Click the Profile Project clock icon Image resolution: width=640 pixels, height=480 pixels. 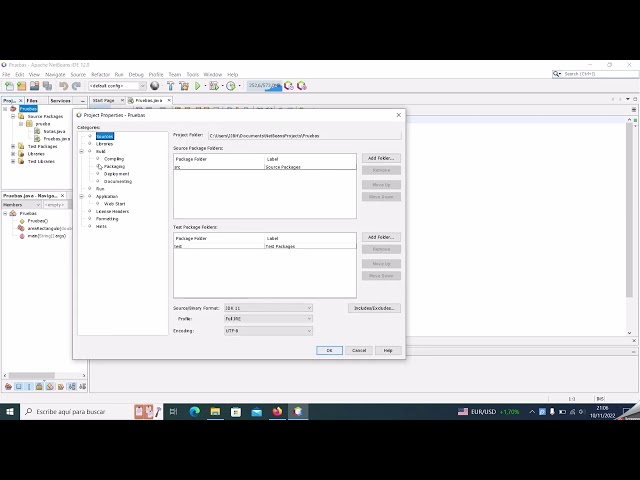click(x=231, y=86)
